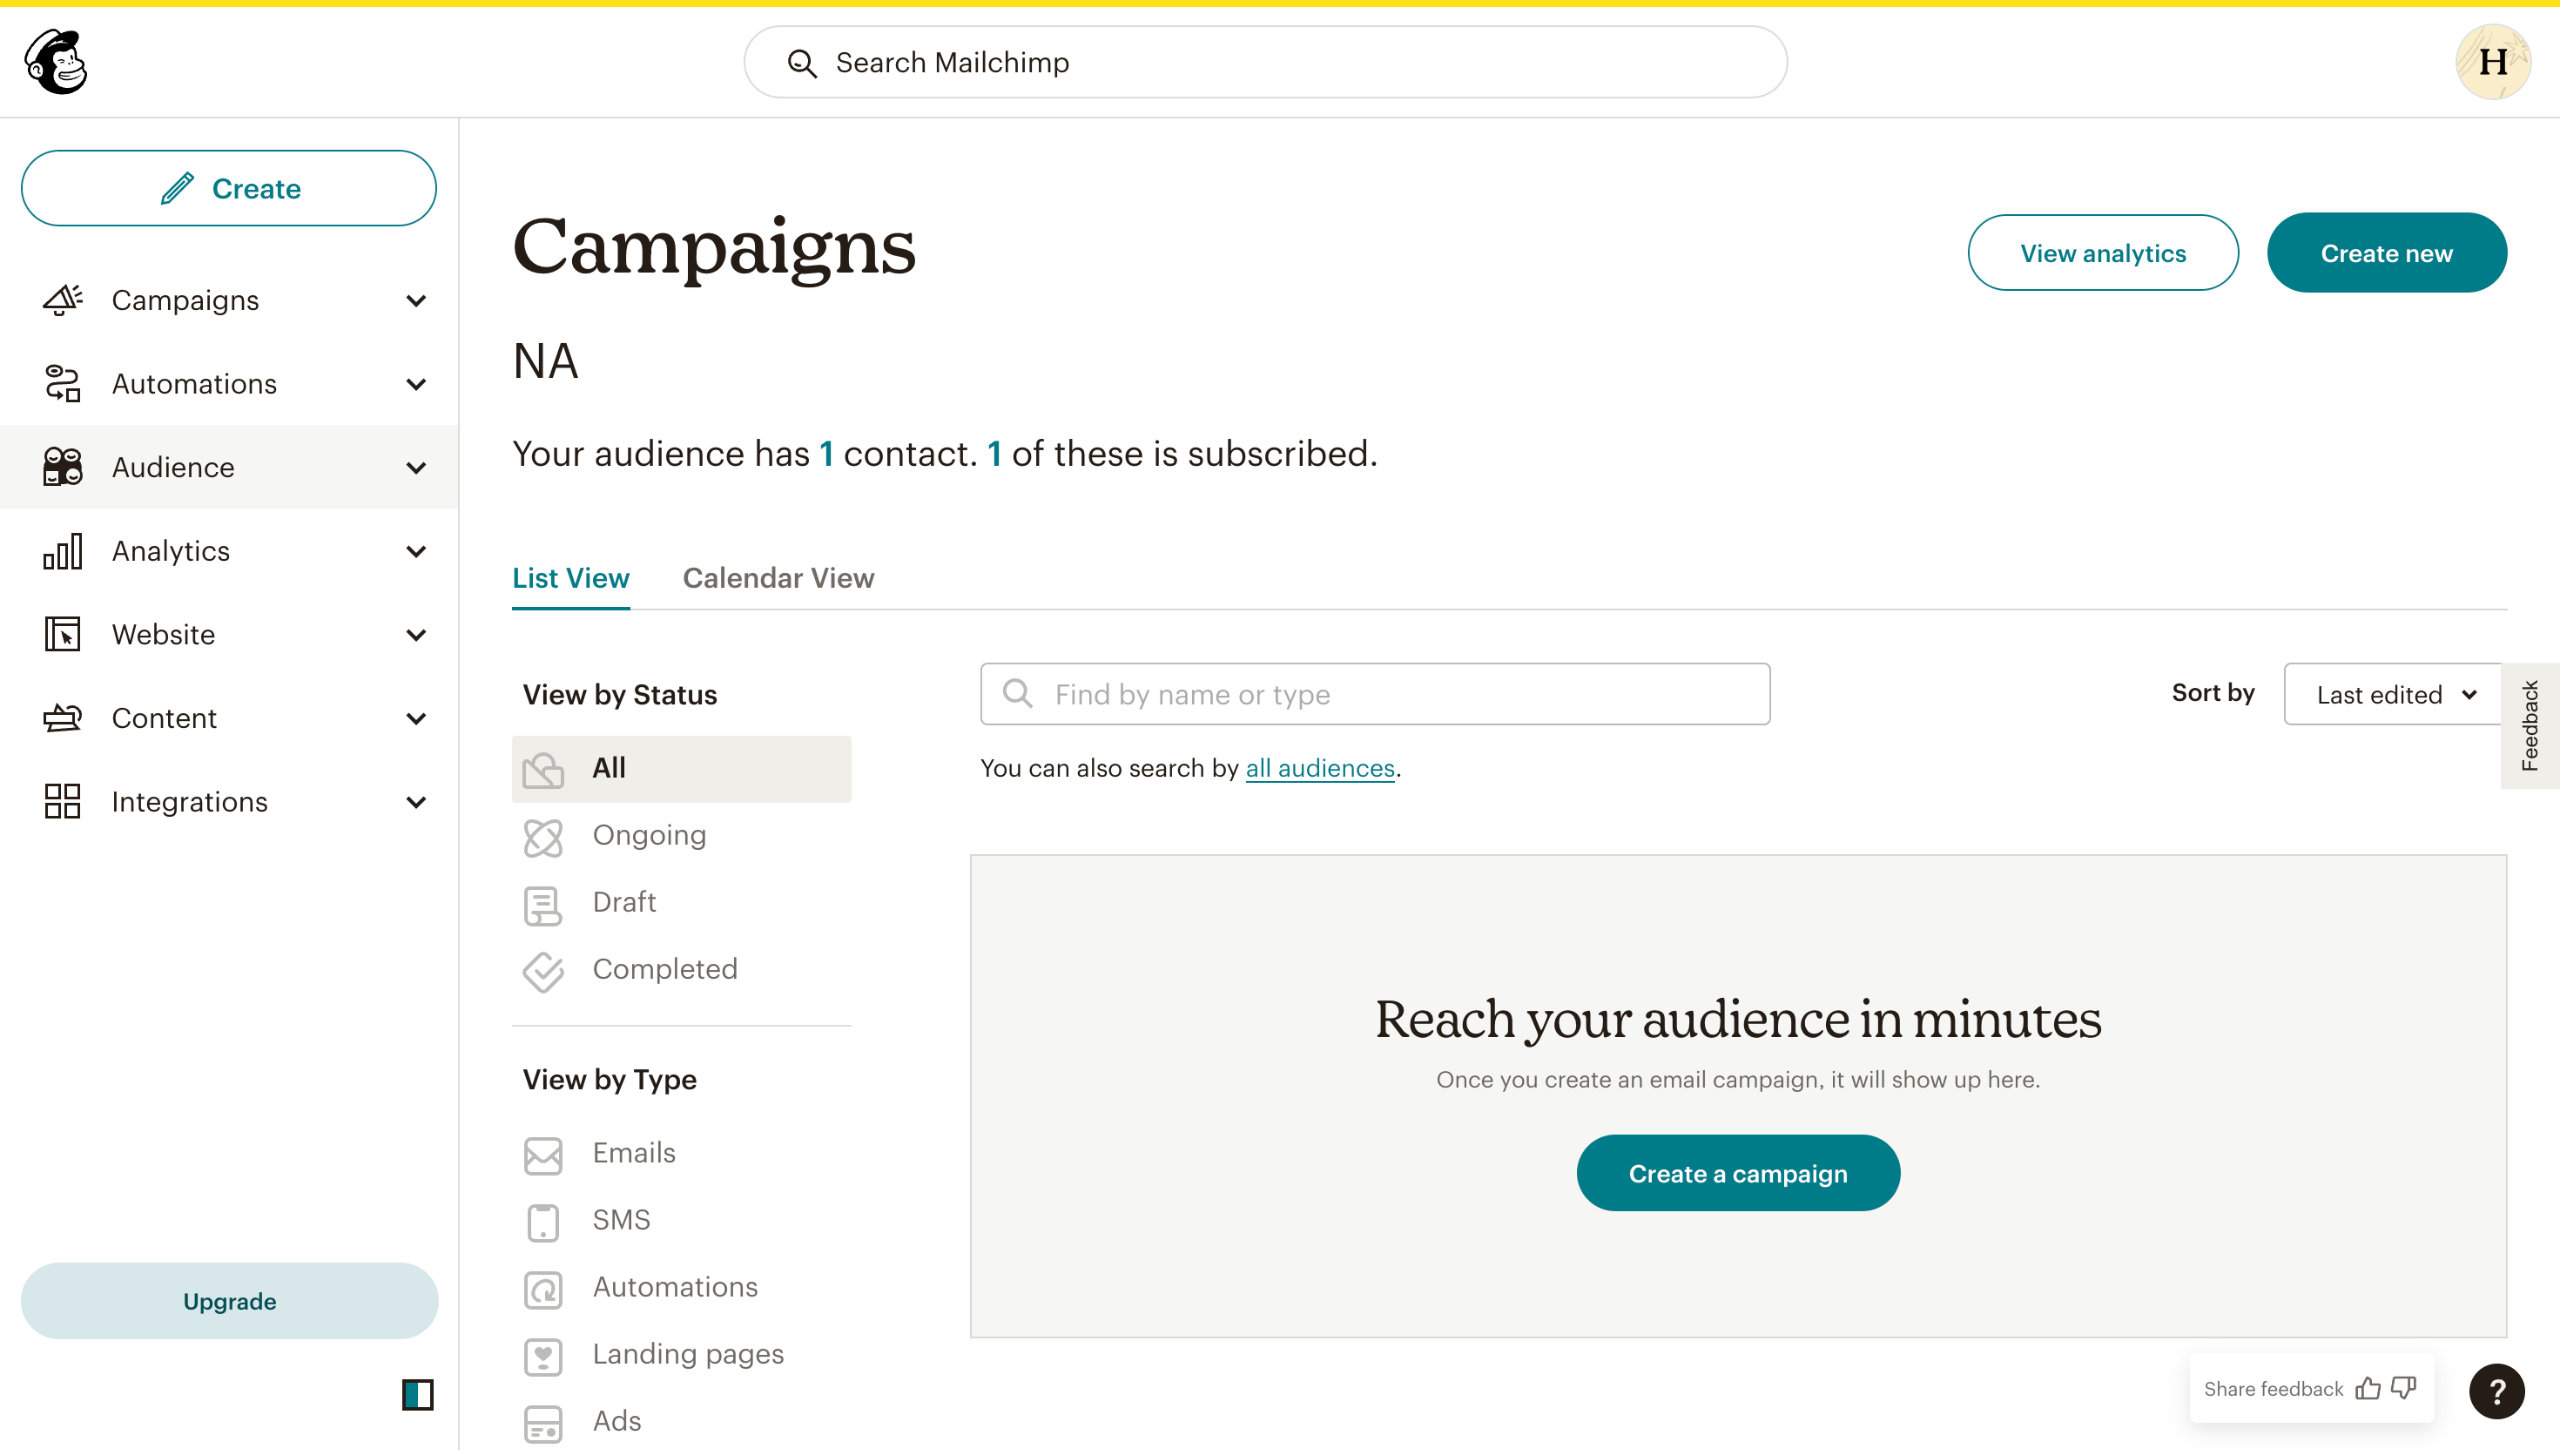
Task: Focus the Search Mailchimp field
Action: click(x=1265, y=62)
